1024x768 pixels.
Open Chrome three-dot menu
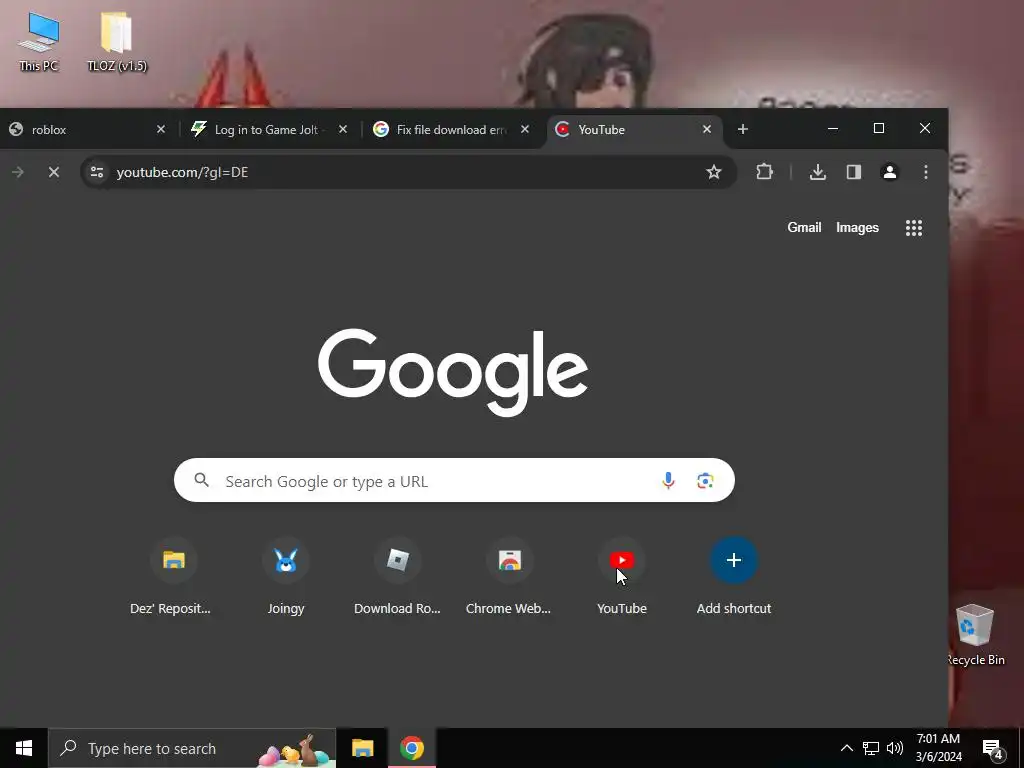coord(925,172)
